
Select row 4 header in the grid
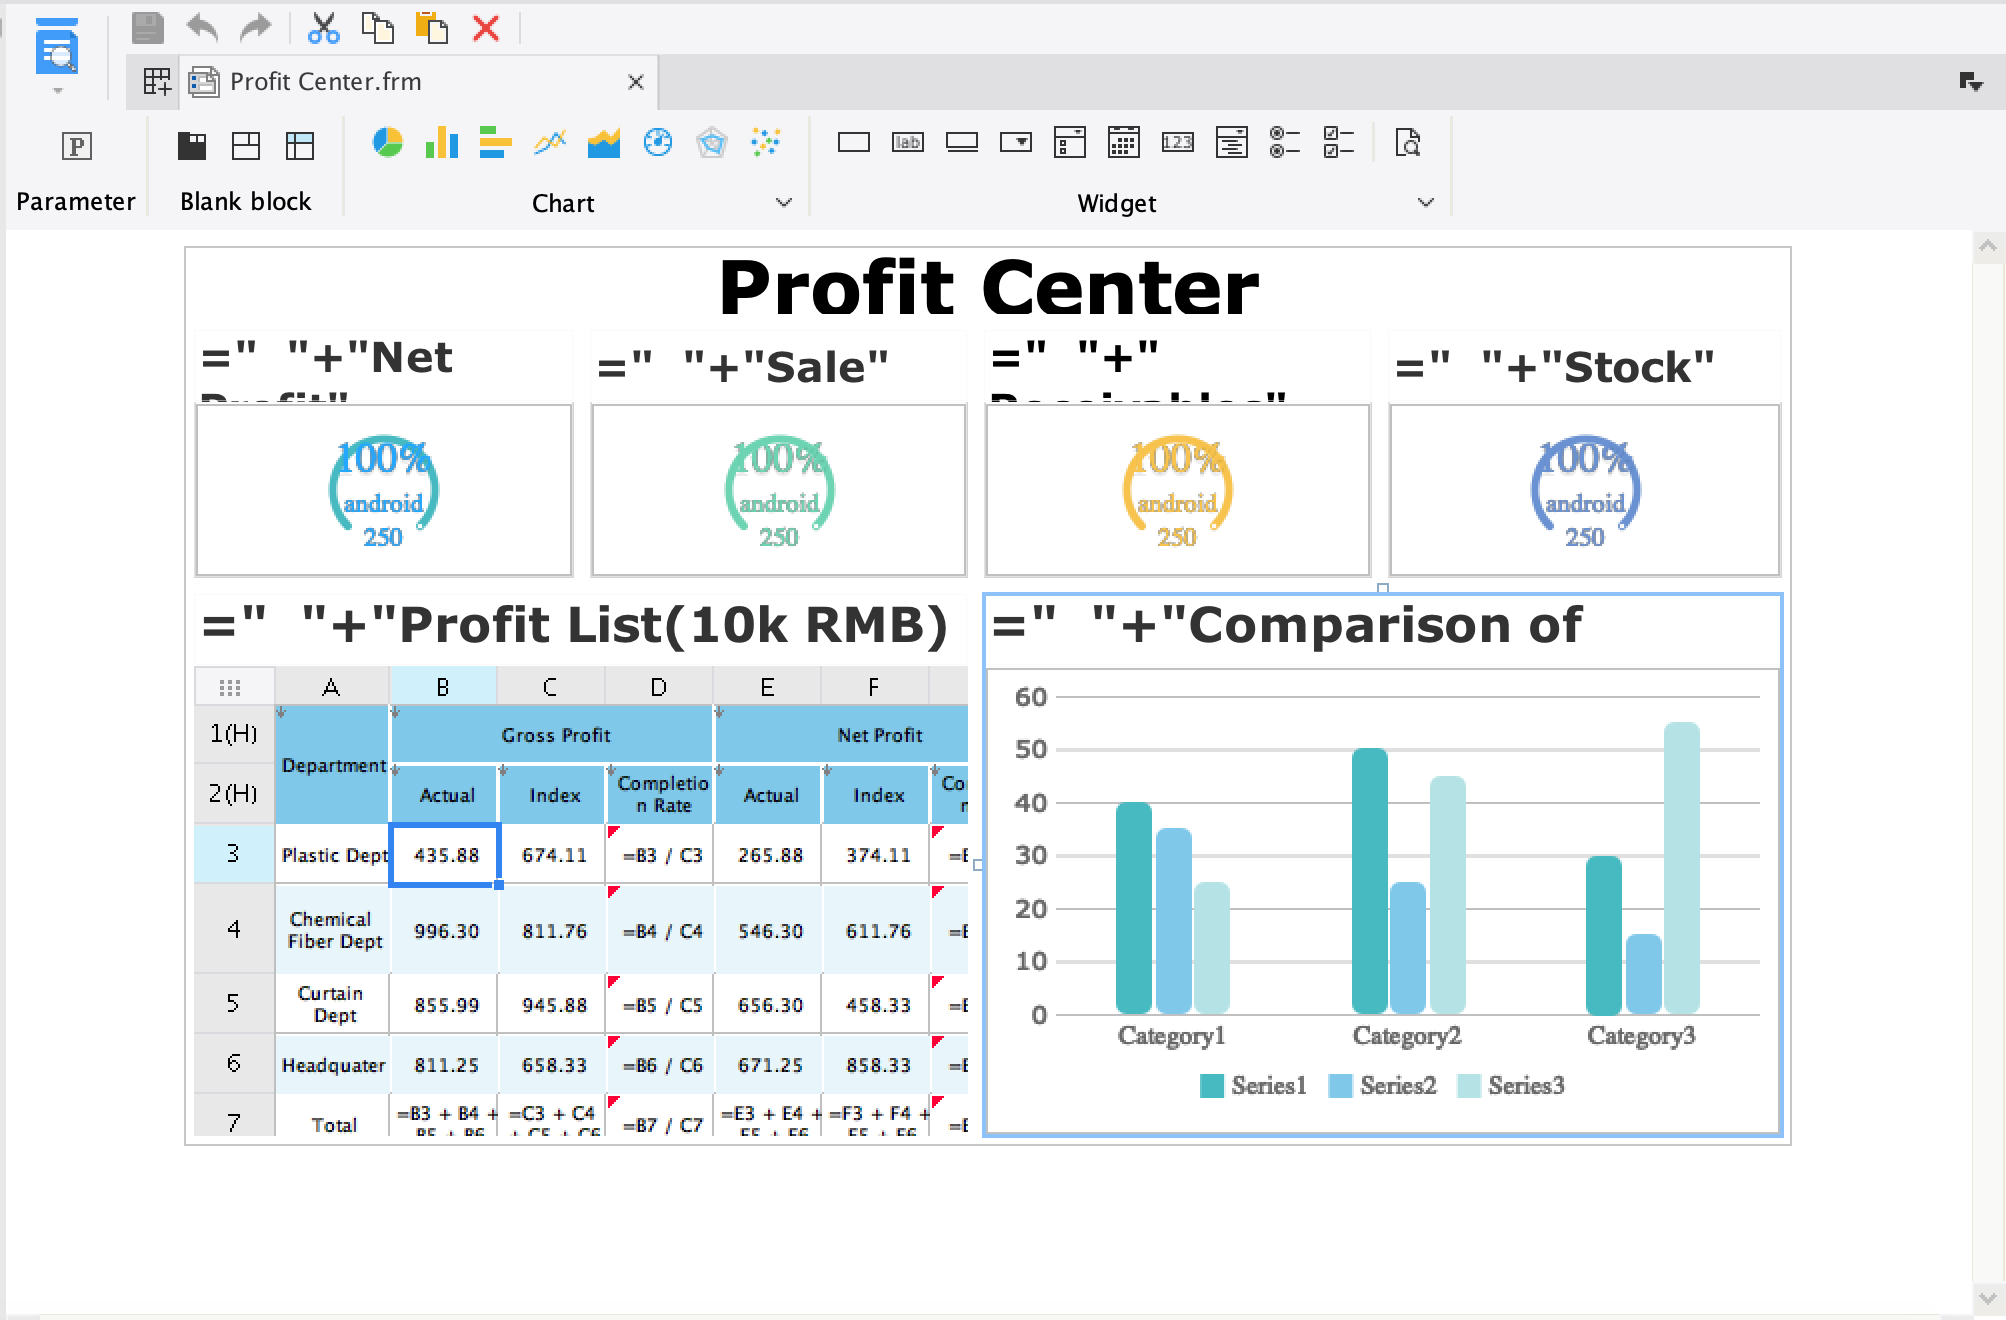[234, 929]
